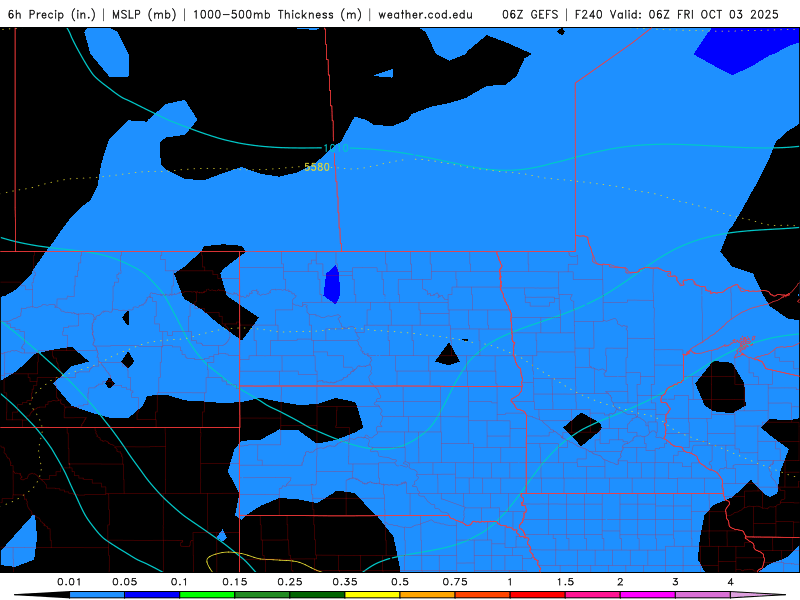
Task: Select the "06Z FRI OCT 03 2025" valid time
Action: pyautogui.click(x=713, y=14)
